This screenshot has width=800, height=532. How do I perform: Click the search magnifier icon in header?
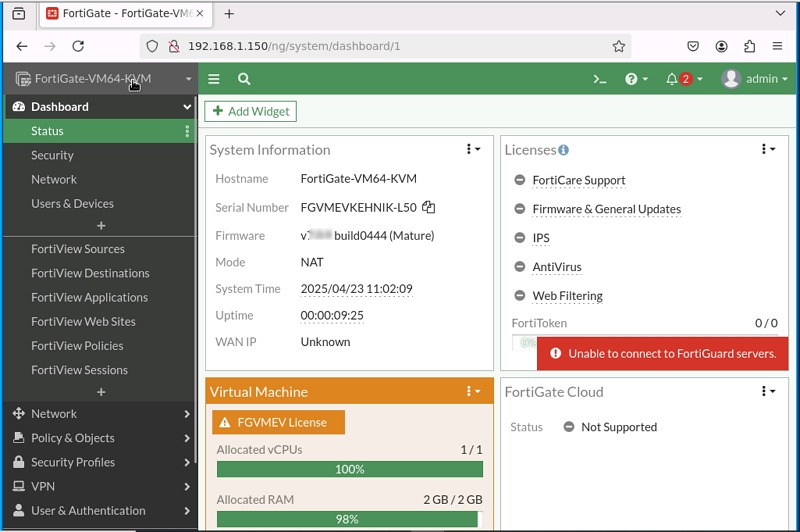[244, 79]
